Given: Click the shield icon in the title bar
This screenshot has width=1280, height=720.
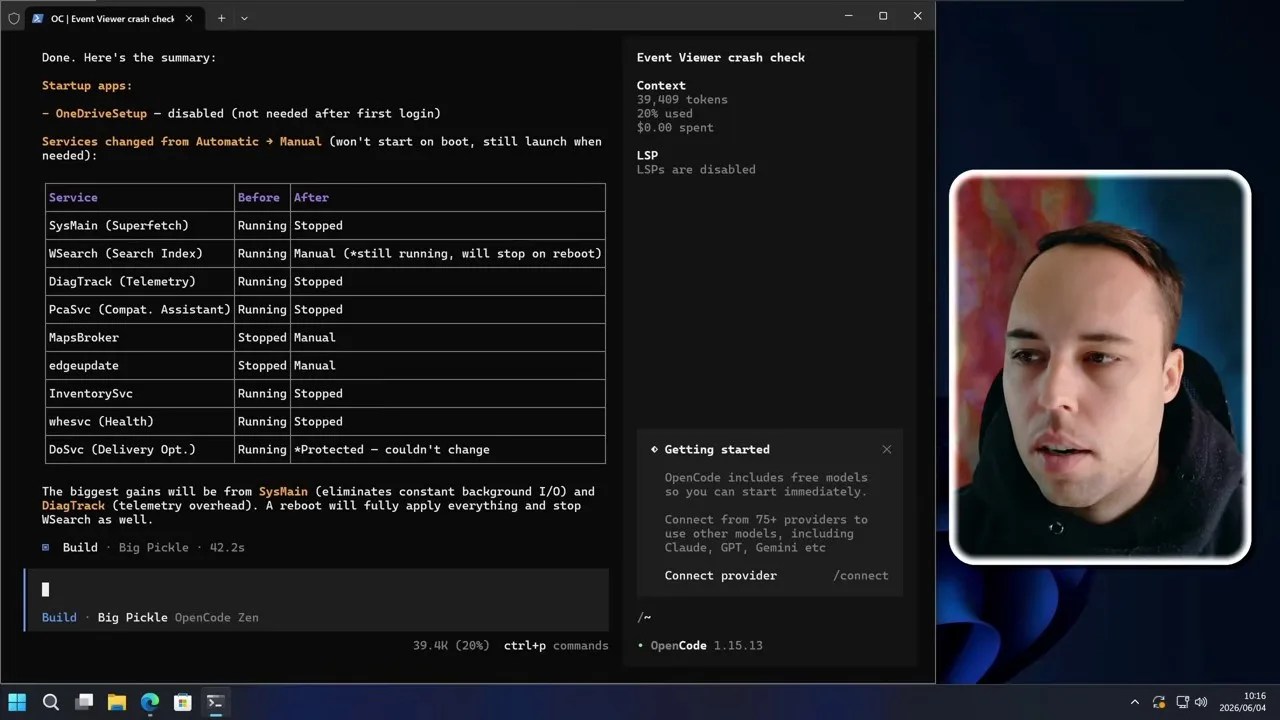Looking at the screenshot, I should [x=14, y=18].
